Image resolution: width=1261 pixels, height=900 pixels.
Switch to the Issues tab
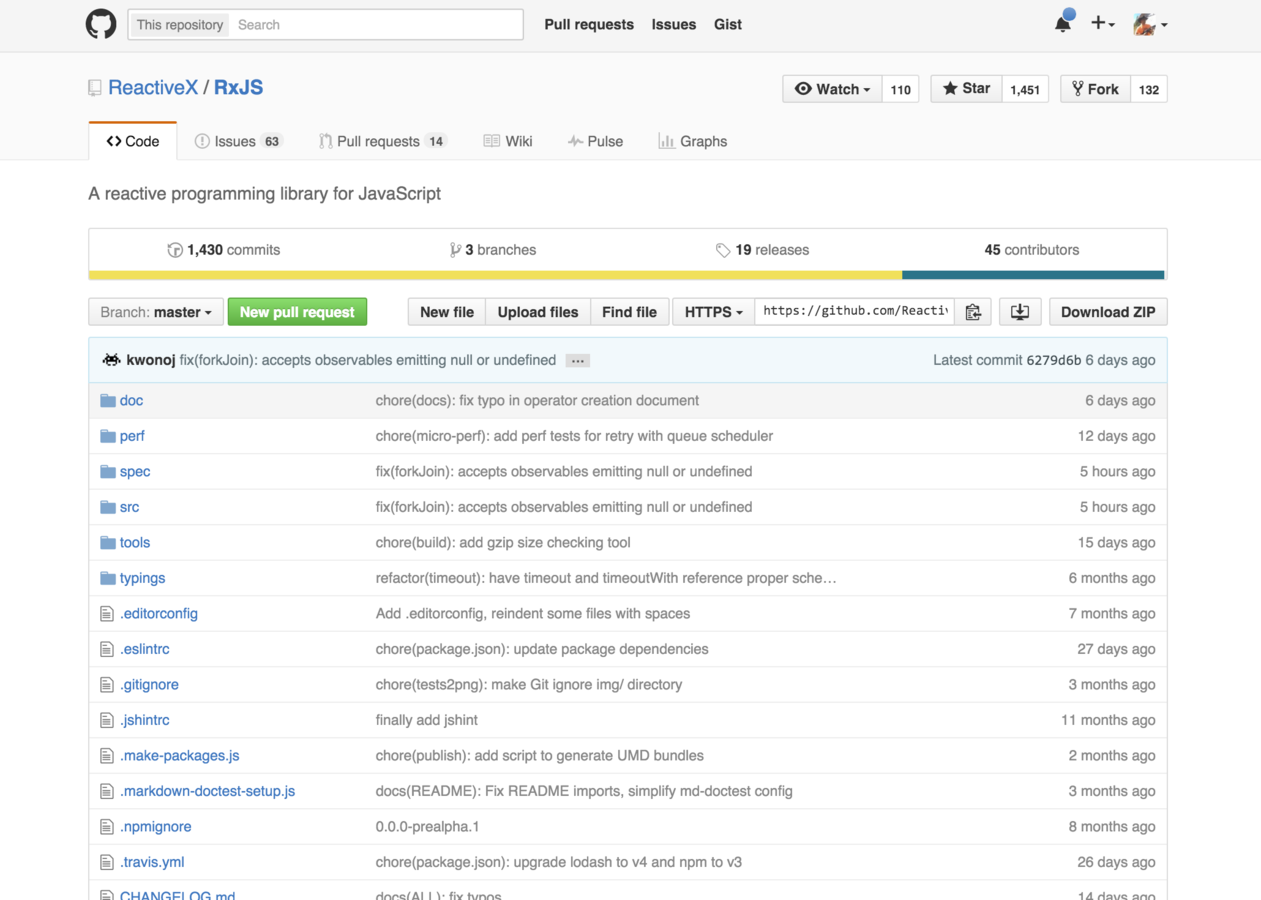tap(238, 142)
